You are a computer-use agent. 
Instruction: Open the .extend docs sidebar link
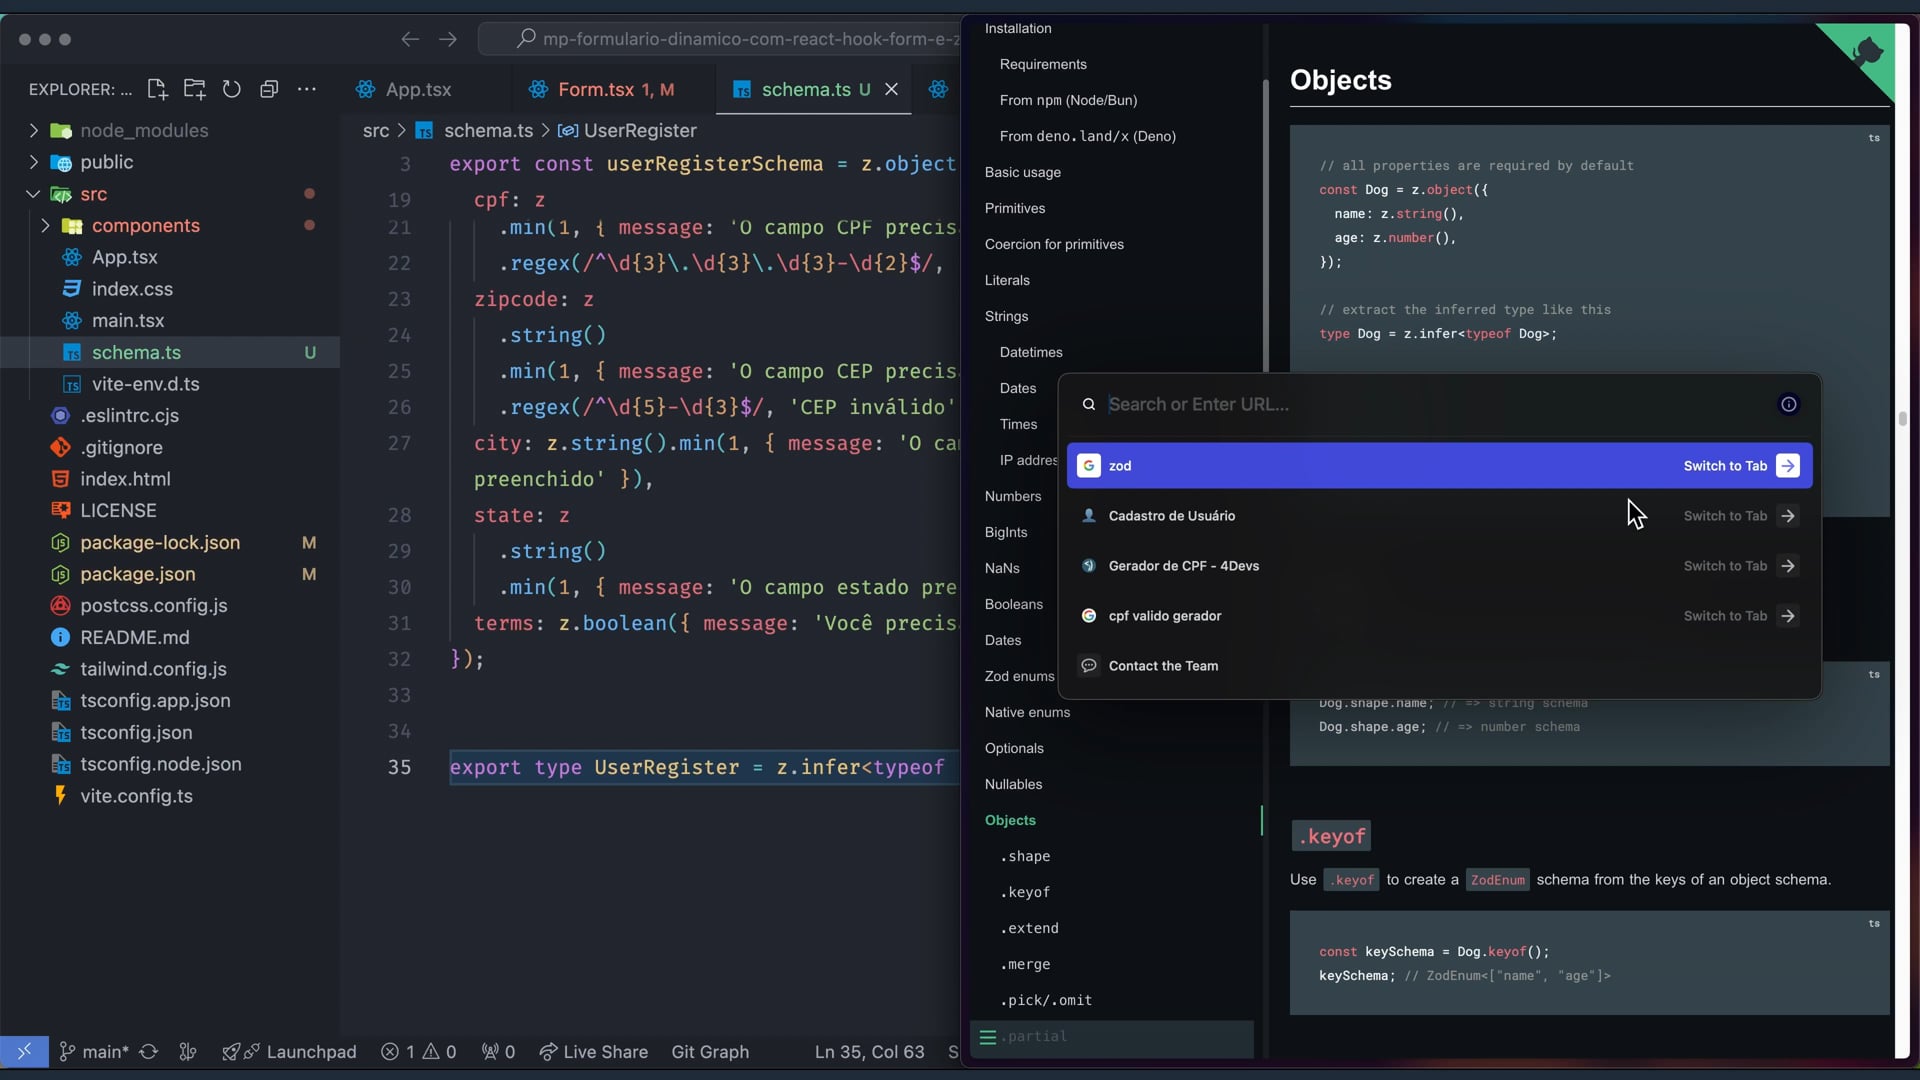click(x=1029, y=928)
